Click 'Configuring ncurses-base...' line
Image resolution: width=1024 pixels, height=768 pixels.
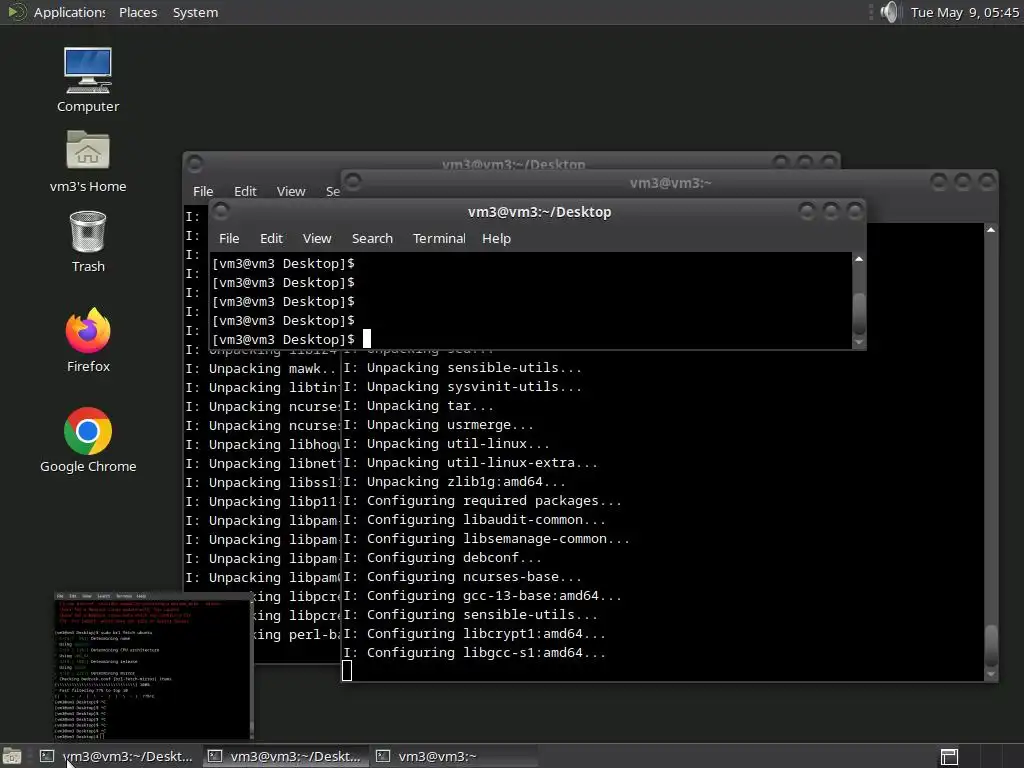pyautogui.click(x=463, y=577)
